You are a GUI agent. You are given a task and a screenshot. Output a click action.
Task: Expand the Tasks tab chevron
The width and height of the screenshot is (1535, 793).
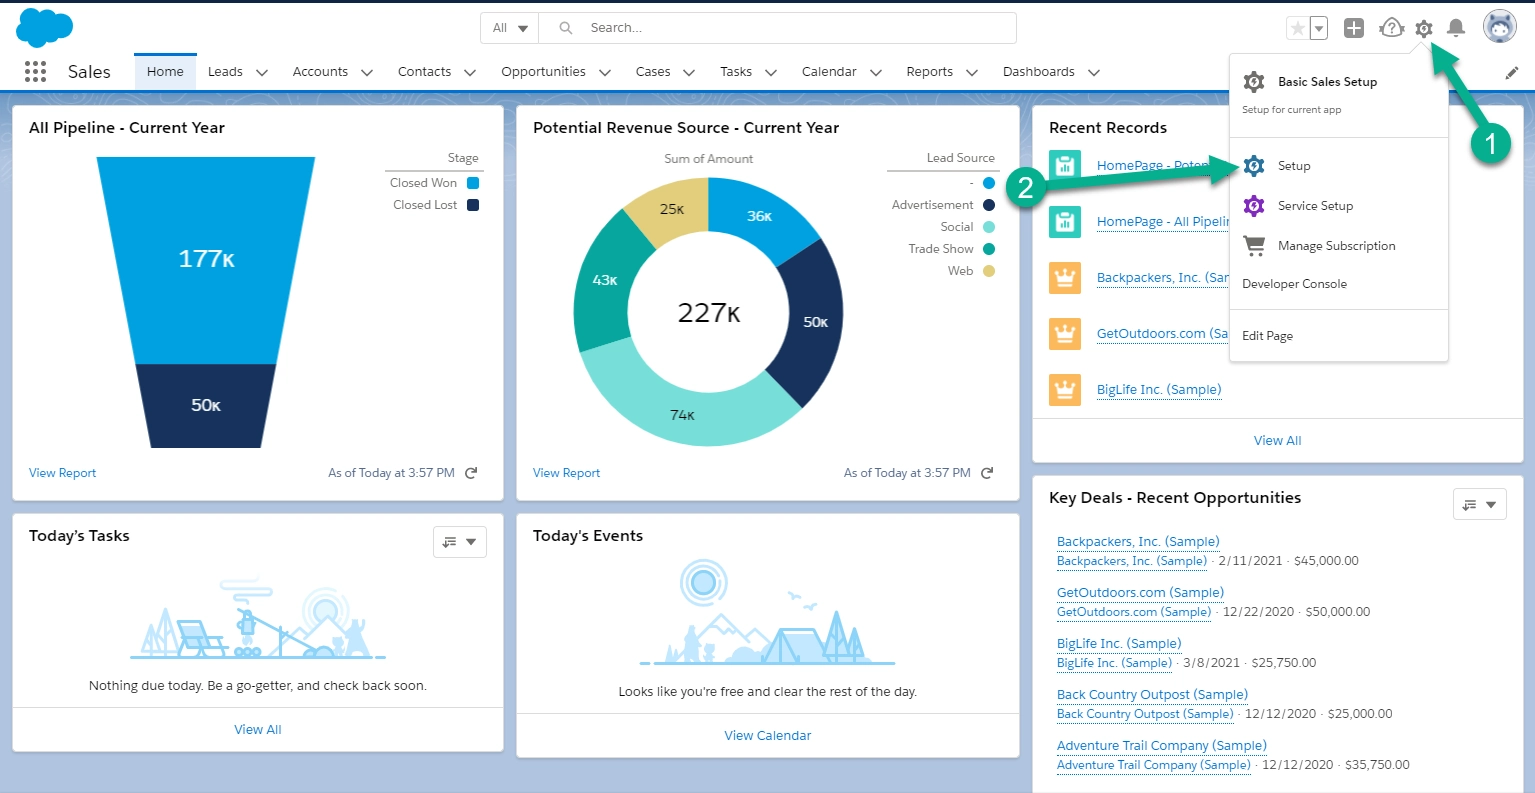pyautogui.click(x=771, y=73)
